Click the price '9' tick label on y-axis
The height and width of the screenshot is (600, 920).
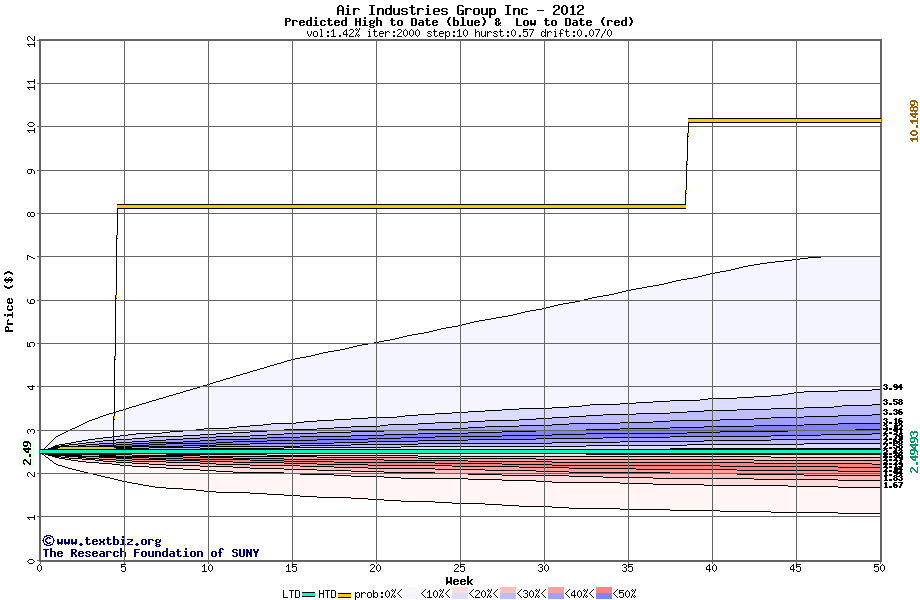point(31,171)
